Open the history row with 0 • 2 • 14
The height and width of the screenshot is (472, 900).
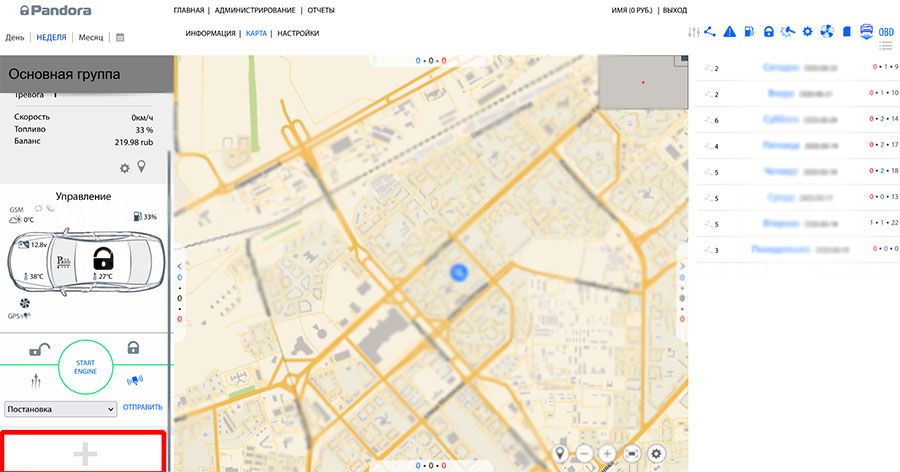pyautogui.click(x=798, y=119)
